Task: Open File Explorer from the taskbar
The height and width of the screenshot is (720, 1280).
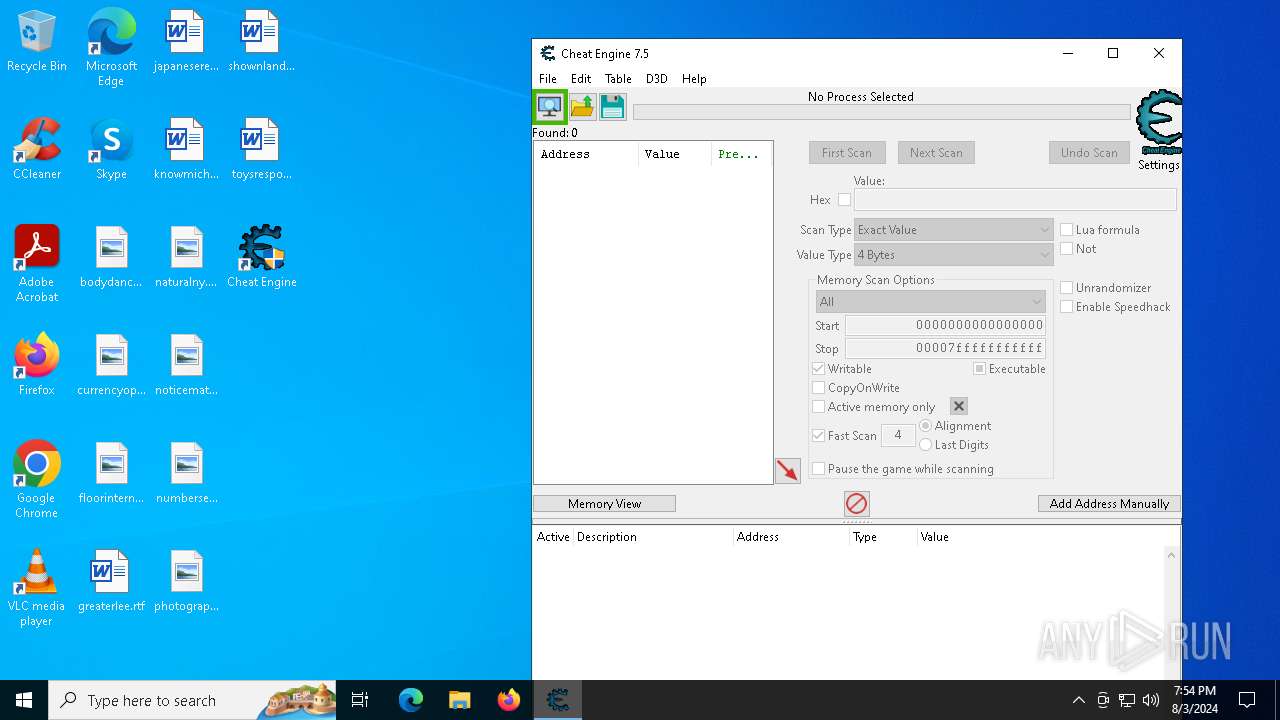Action: click(x=459, y=700)
